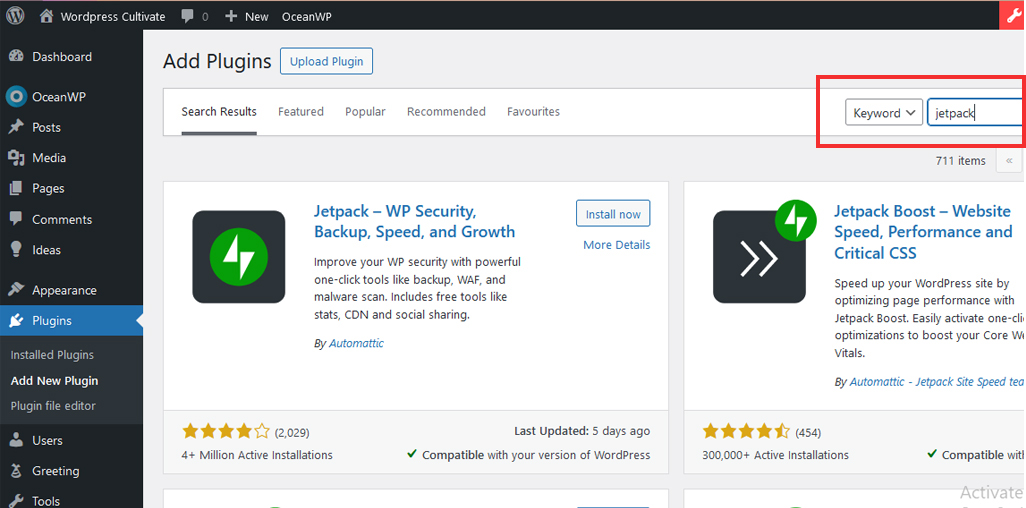Go to Dashboard in the sidebar
This screenshot has width=1026, height=508.
71,57
